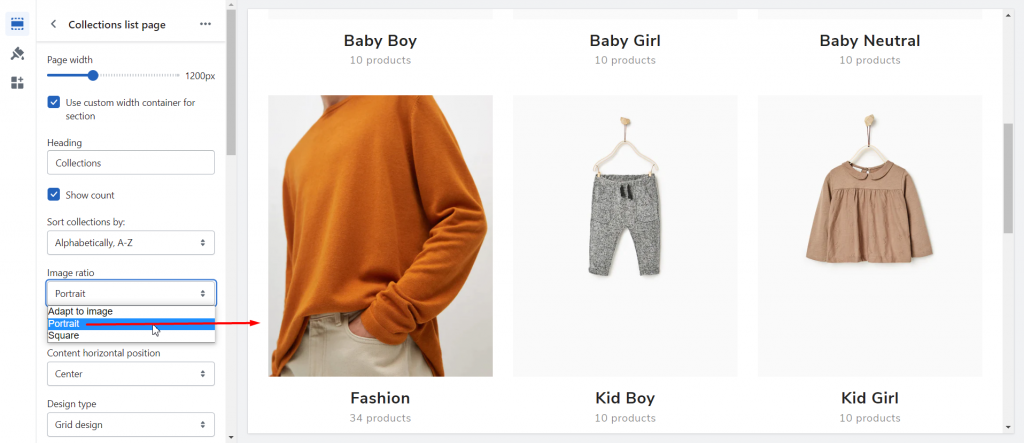Select Portrait option in list
1024x443 pixels.
131,323
